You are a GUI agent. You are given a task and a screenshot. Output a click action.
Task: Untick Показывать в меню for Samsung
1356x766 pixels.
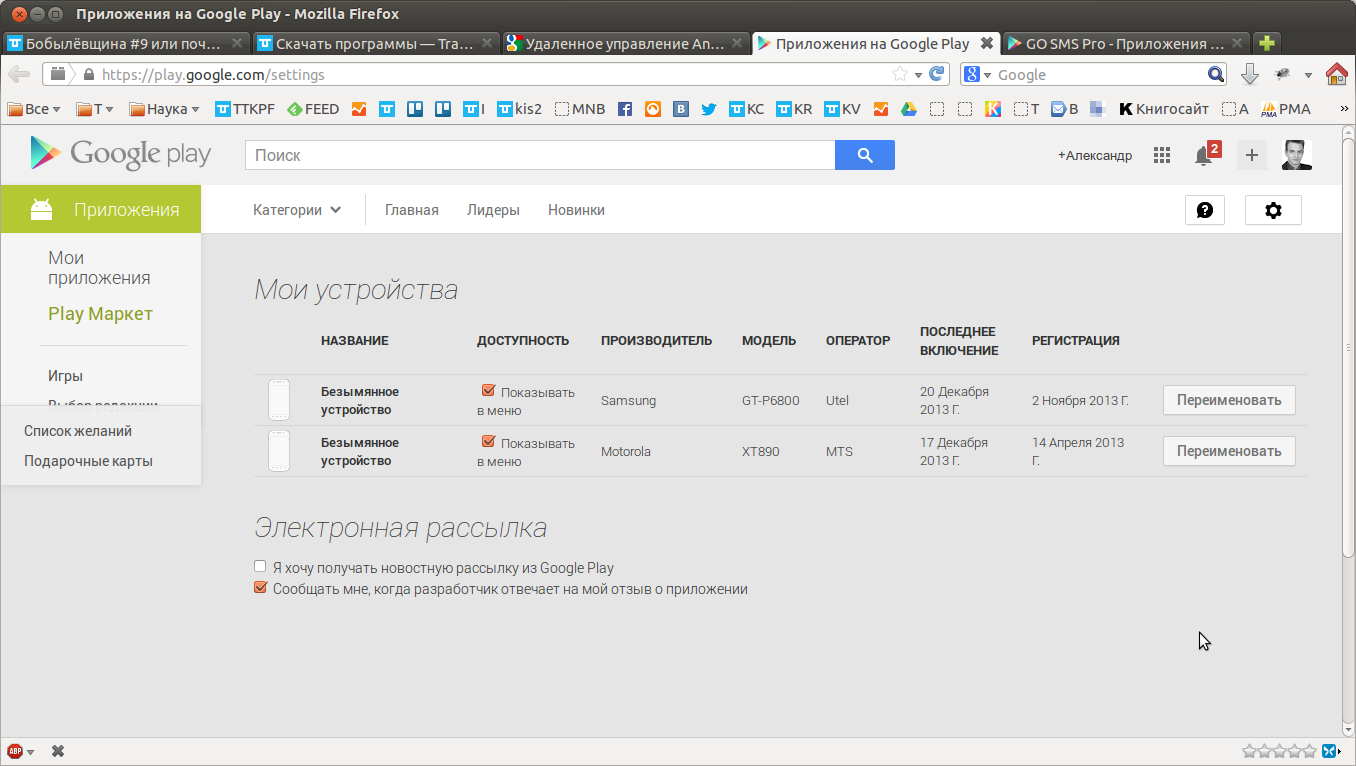[x=488, y=391]
